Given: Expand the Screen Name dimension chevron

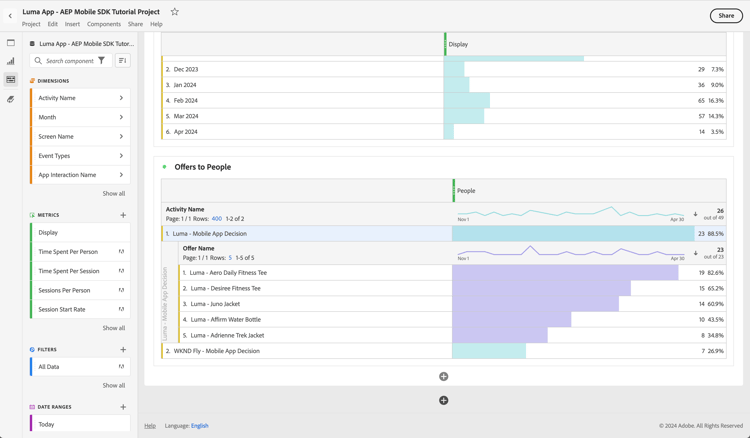Looking at the screenshot, I should 121,137.
